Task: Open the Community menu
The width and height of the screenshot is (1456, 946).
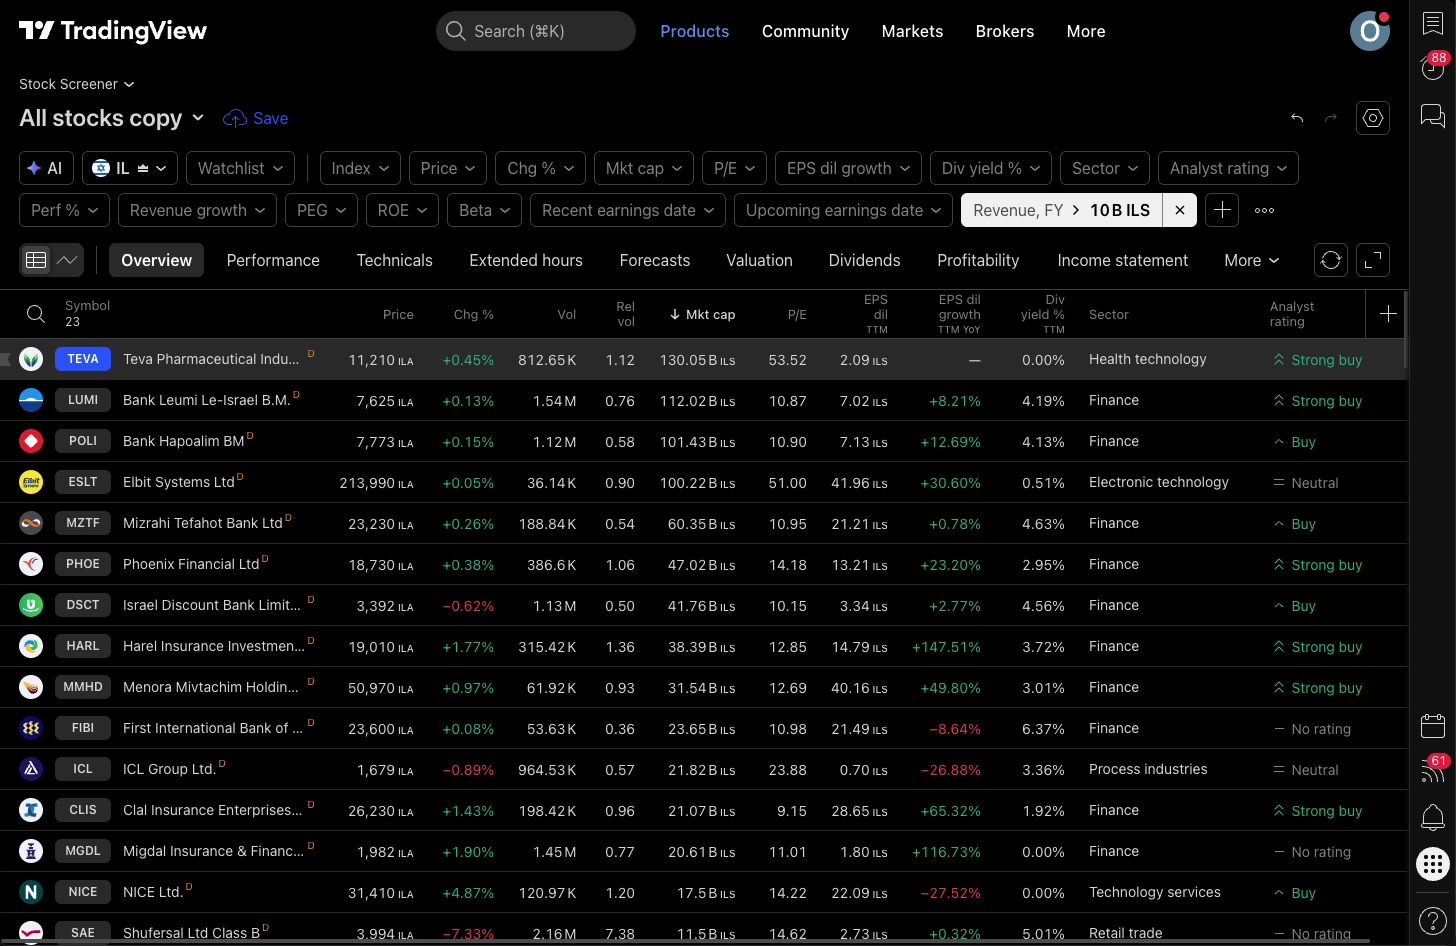Action: click(x=805, y=31)
